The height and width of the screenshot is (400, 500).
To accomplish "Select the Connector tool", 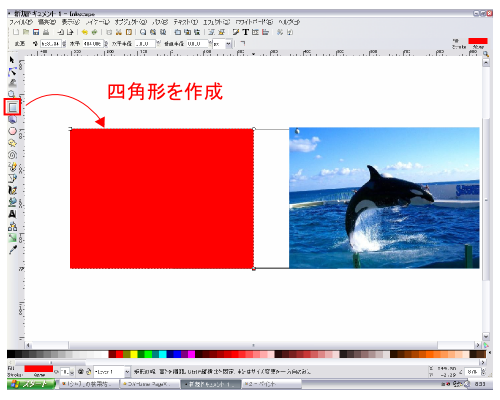I will (x=12, y=226).
